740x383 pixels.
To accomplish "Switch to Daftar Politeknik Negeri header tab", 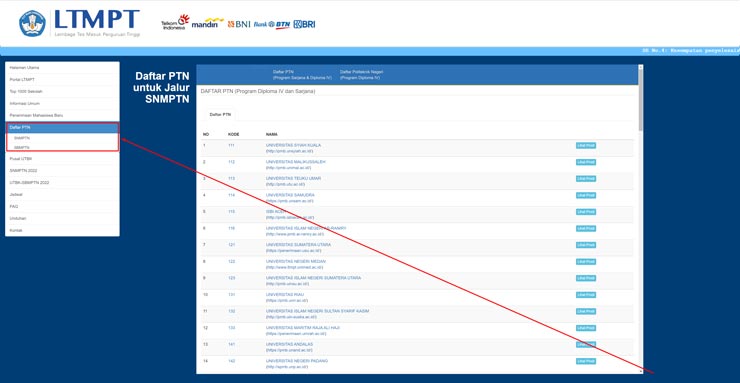I will pyautogui.click(x=361, y=75).
